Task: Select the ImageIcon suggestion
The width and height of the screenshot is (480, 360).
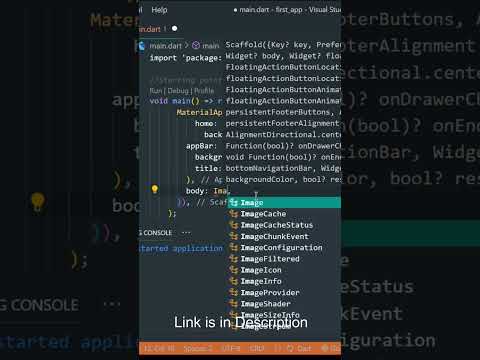Action: coord(284,270)
